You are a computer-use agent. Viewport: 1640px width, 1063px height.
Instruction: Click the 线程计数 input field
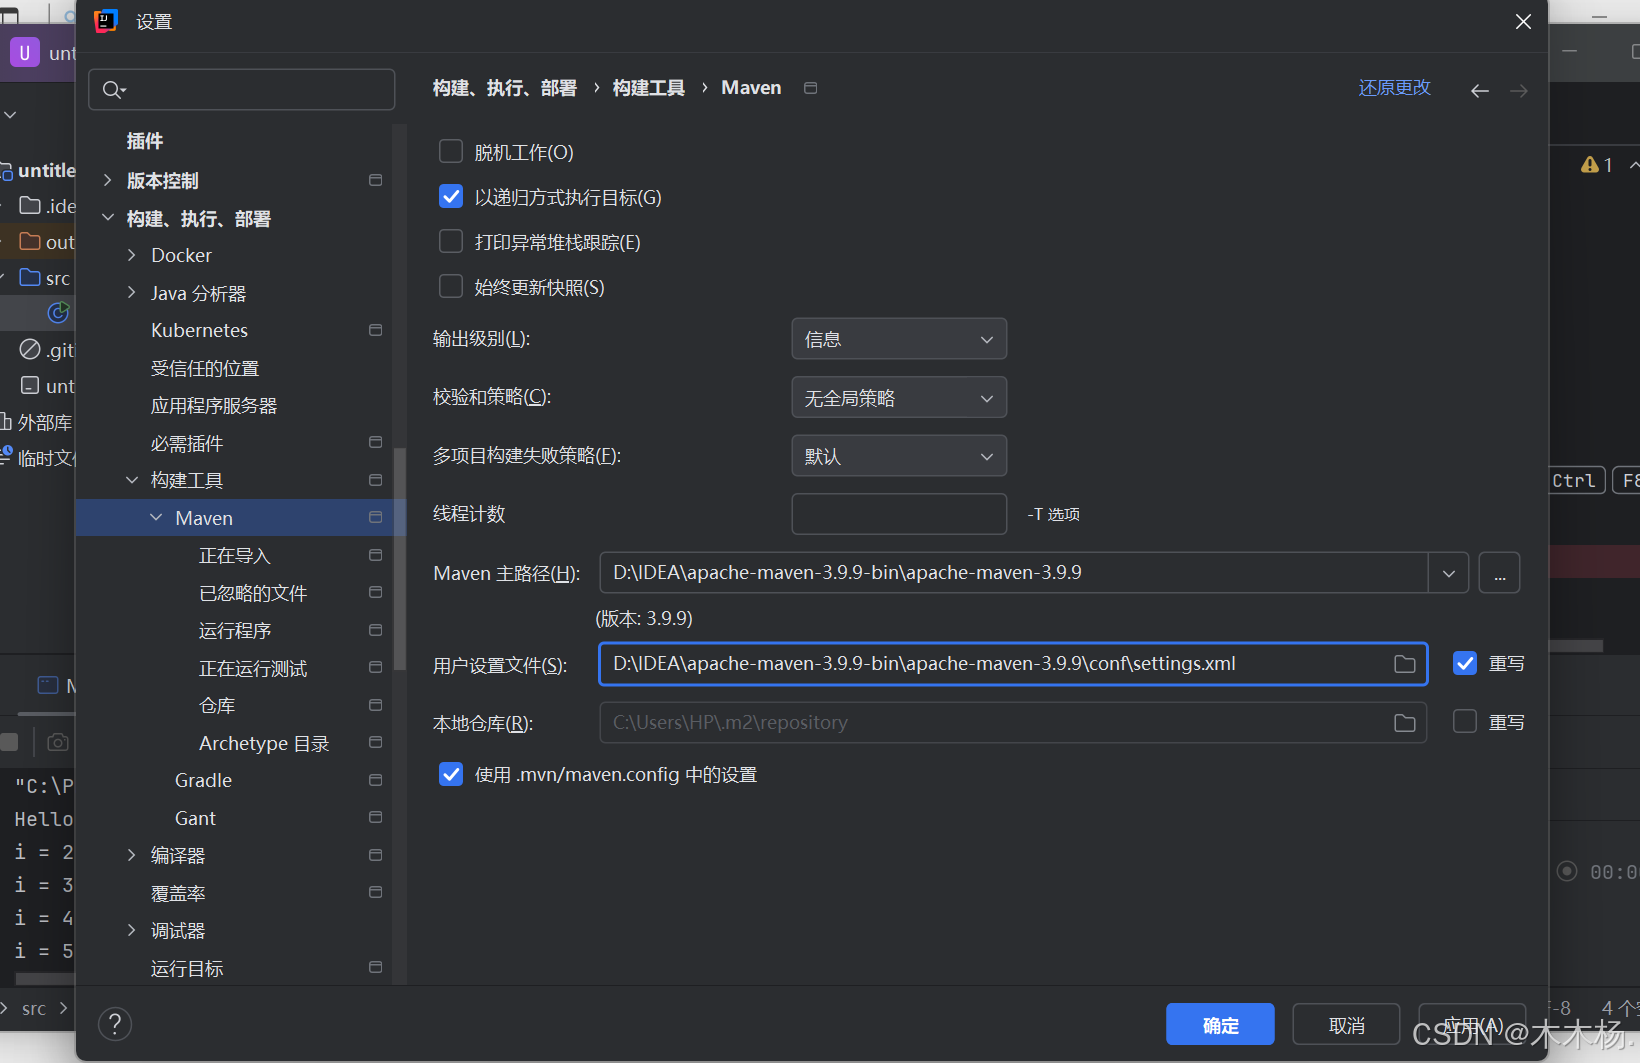[899, 514]
